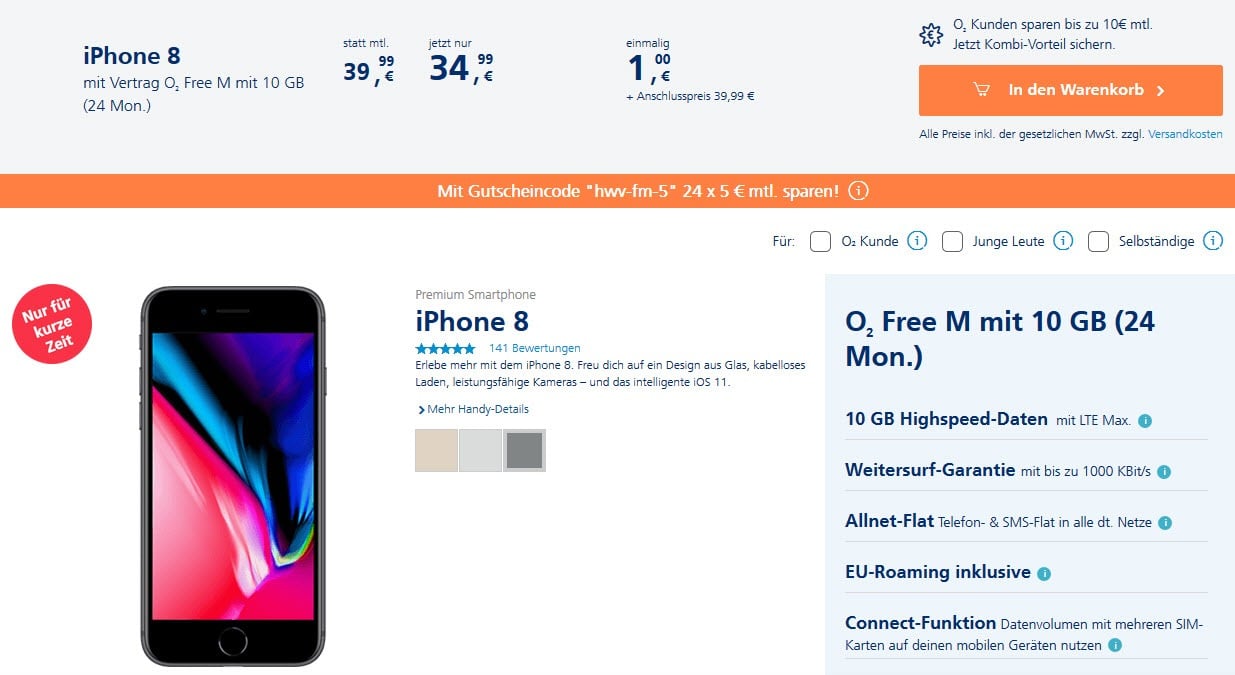
Task: Click info icon beside O₂ Kunde checkbox
Action: (917, 241)
